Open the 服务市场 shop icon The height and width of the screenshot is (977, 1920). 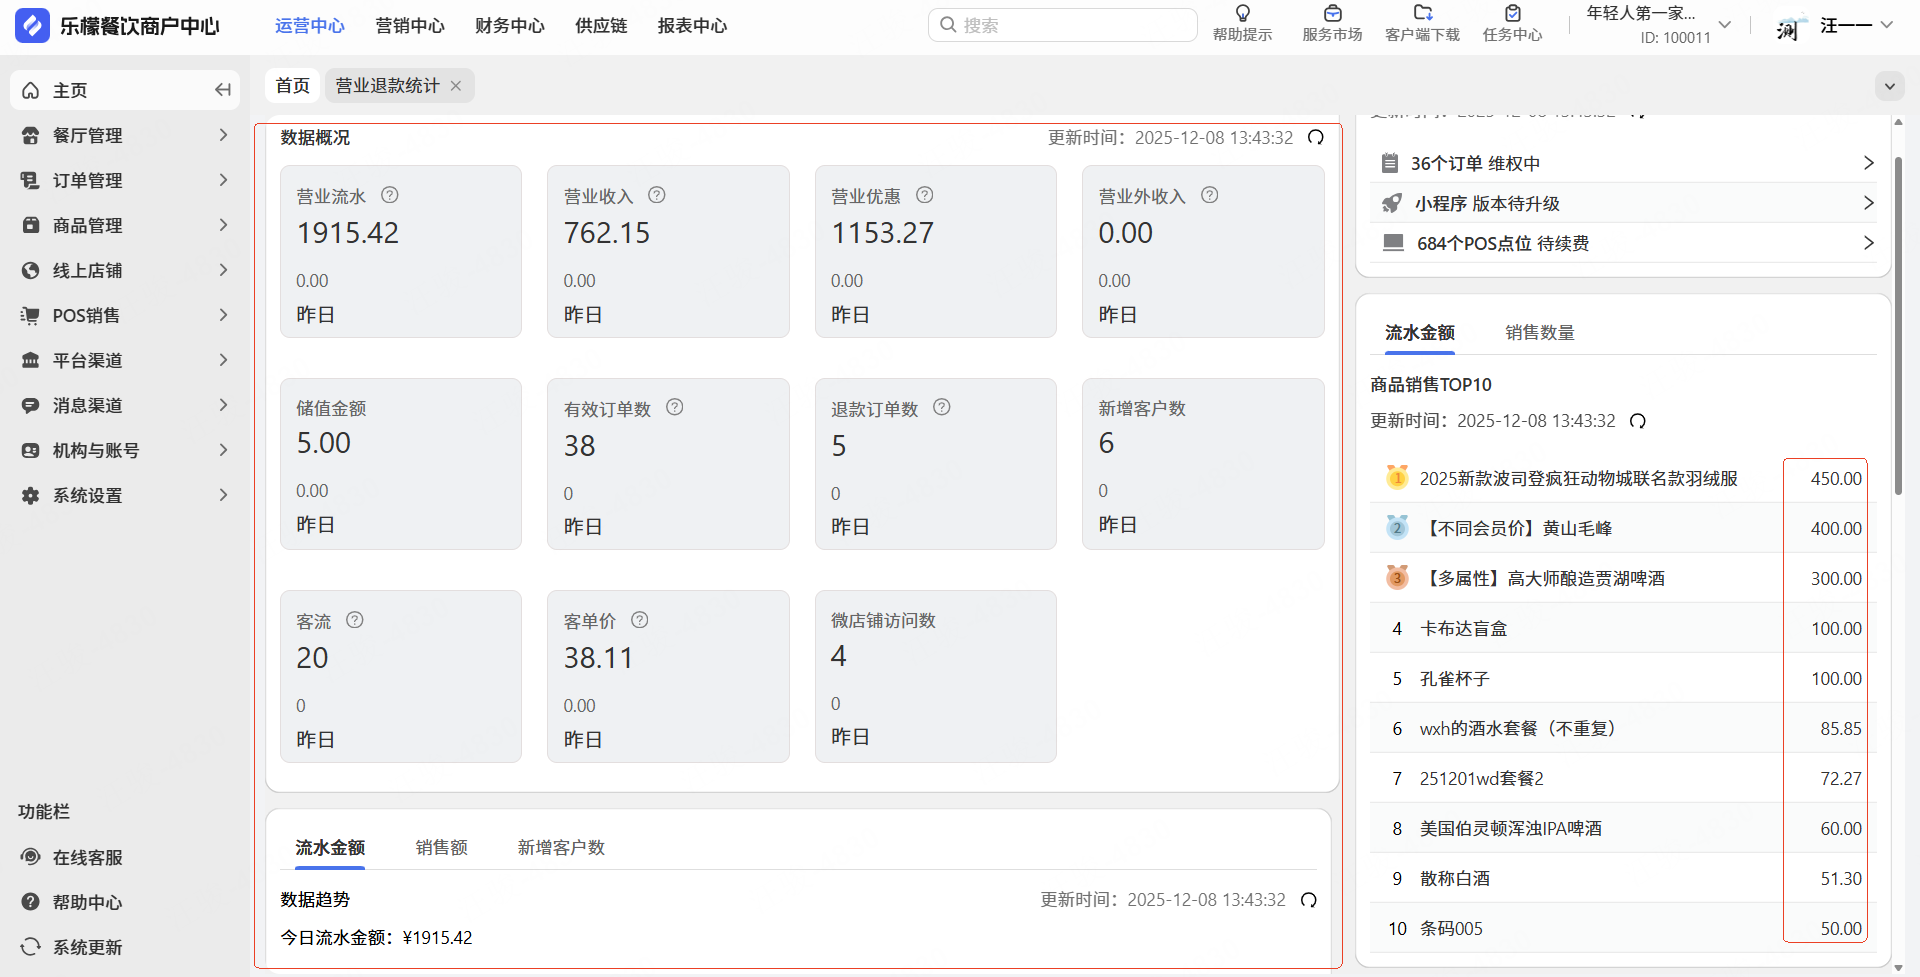pyautogui.click(x=1332, y=14)
